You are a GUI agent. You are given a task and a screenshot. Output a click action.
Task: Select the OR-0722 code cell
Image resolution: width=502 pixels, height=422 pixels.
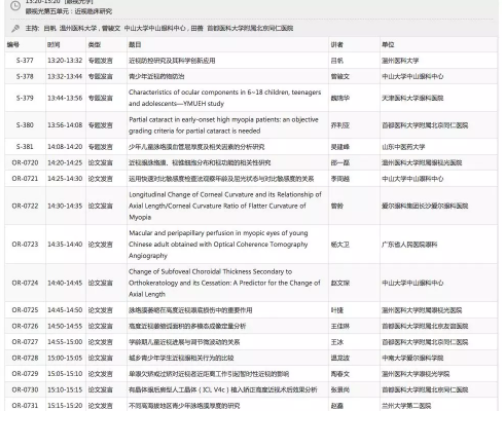click(25, 206)
